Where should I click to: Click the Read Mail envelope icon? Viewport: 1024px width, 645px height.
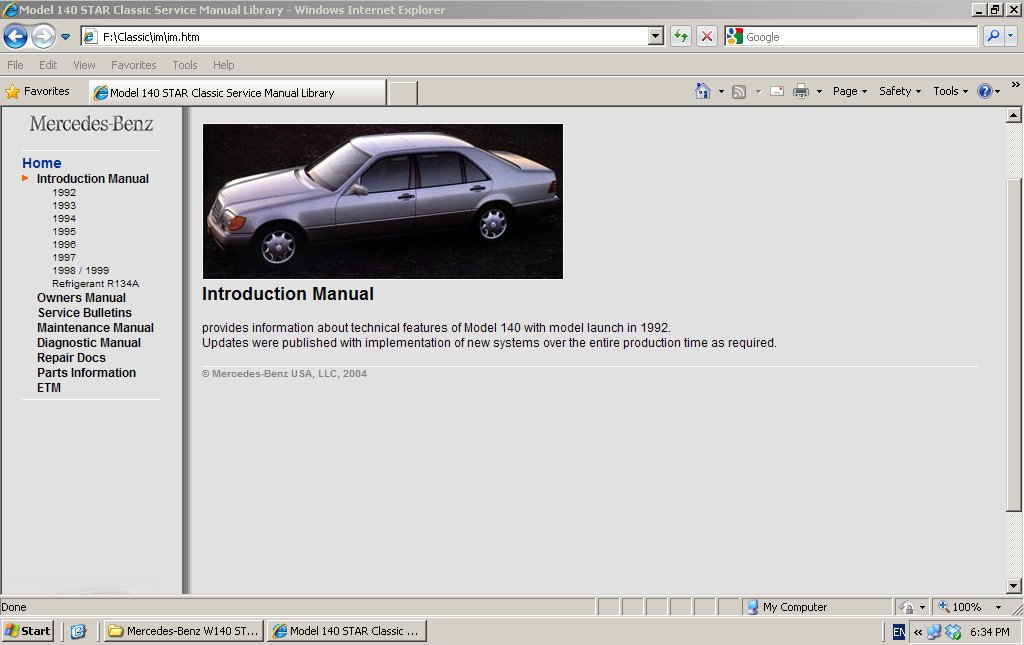tap(776, 91)
